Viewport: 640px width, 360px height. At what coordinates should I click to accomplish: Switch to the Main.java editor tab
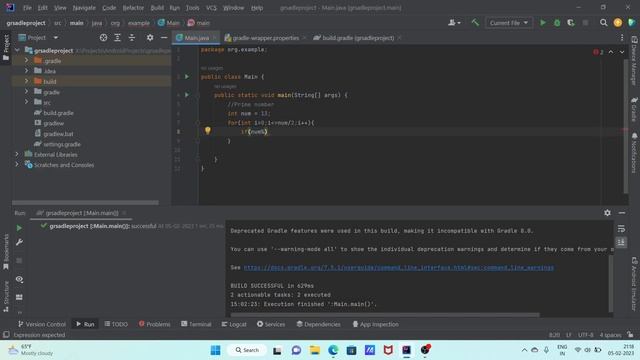pyautogui.click(x=196, y=38)
